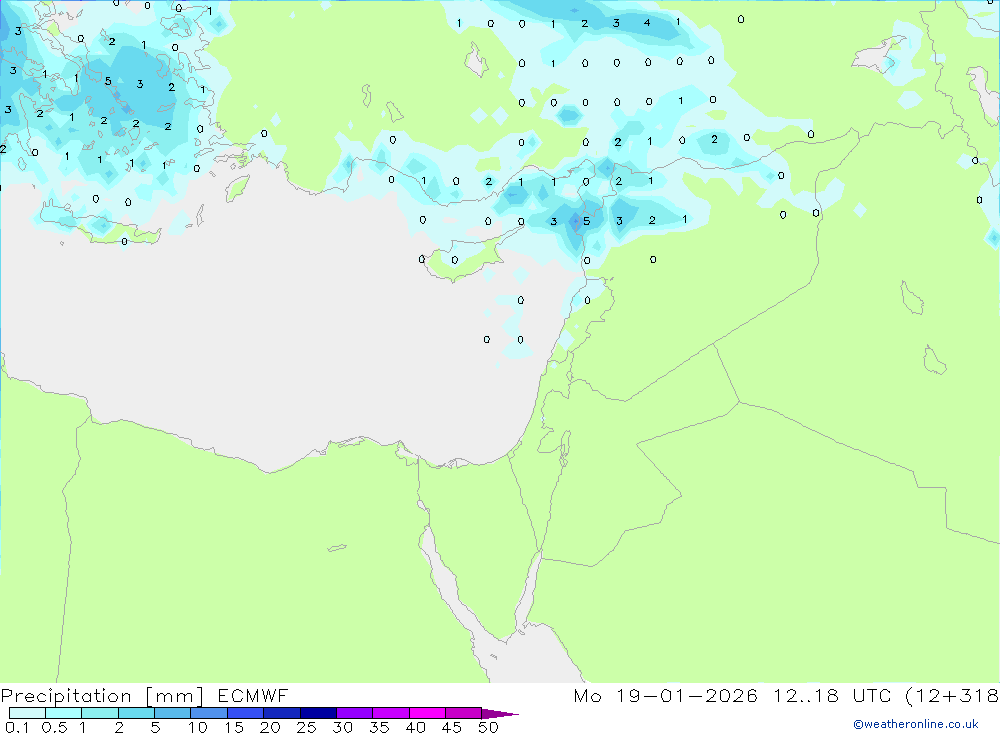
Task: Click the '(12+318' forecast offset text
Action: click(952, 695)
